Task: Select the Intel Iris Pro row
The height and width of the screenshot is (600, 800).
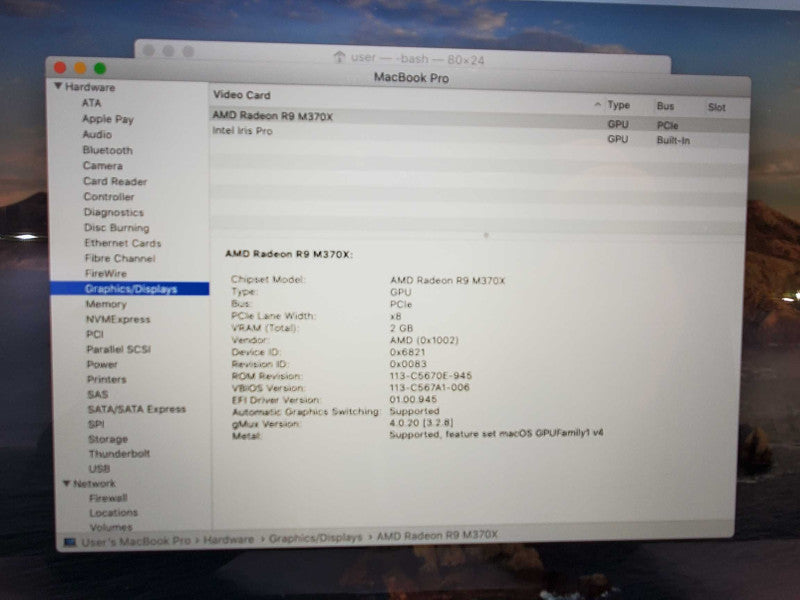Action: click(x=480, y=134)
